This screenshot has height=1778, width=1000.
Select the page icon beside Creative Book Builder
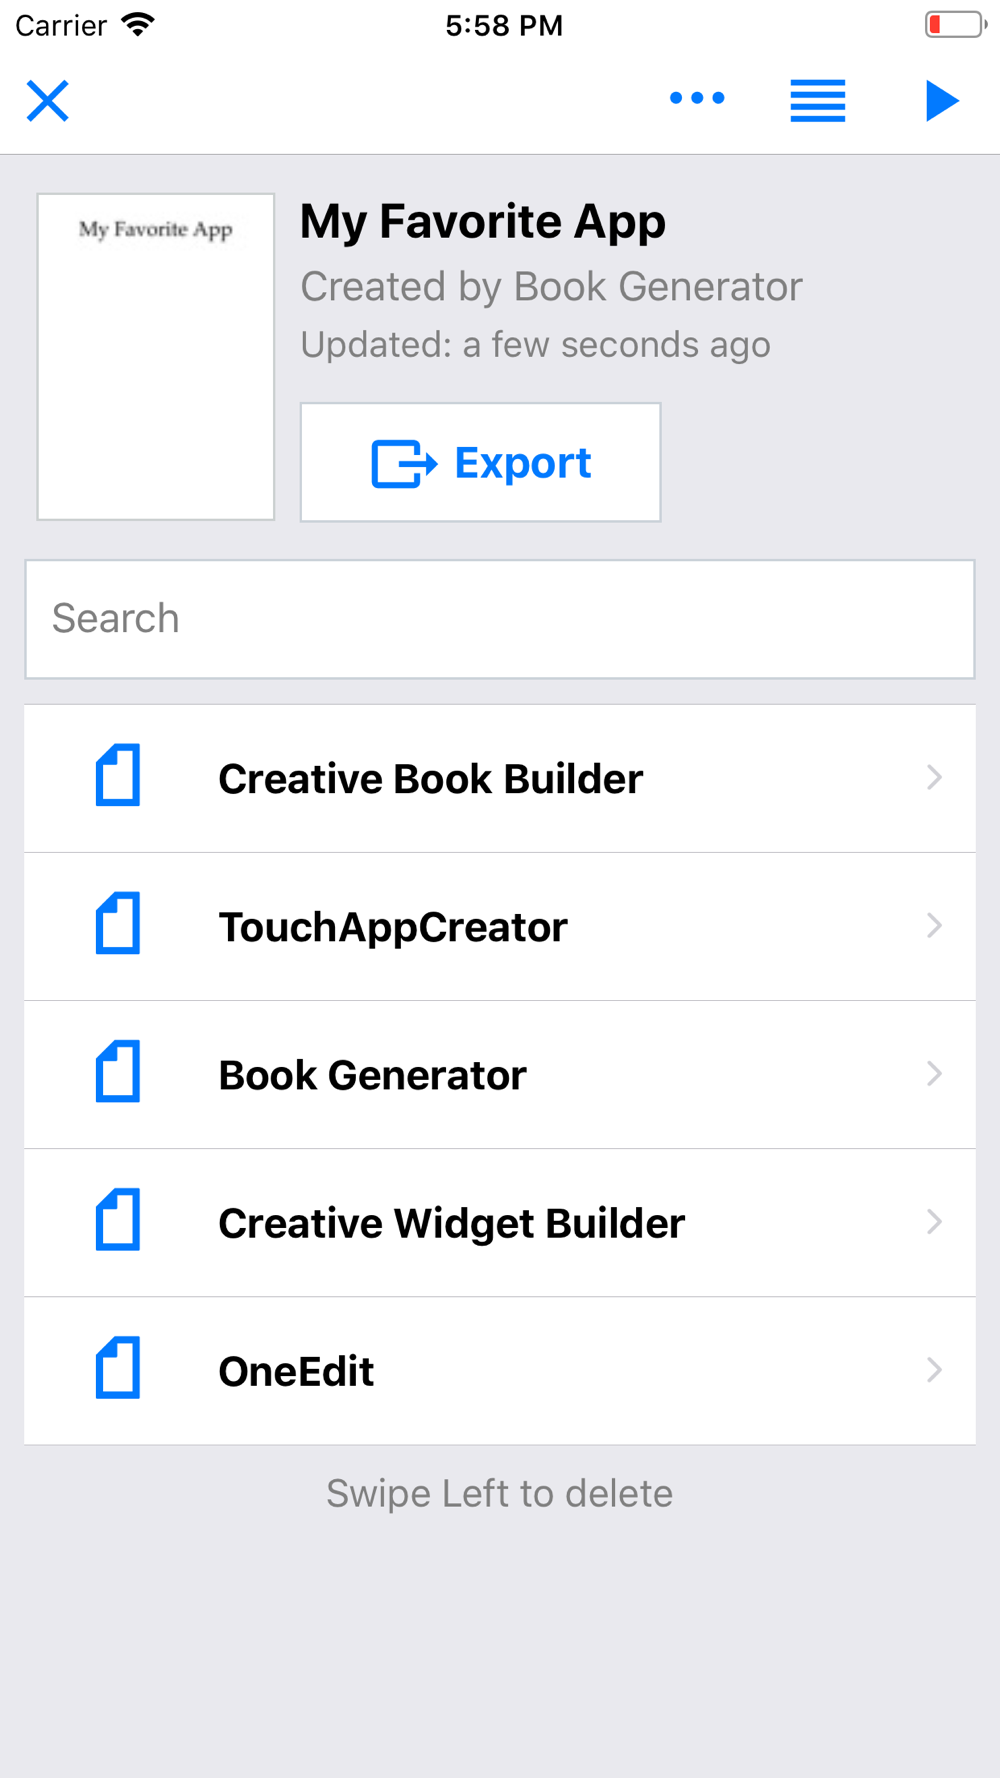(118, 775)
